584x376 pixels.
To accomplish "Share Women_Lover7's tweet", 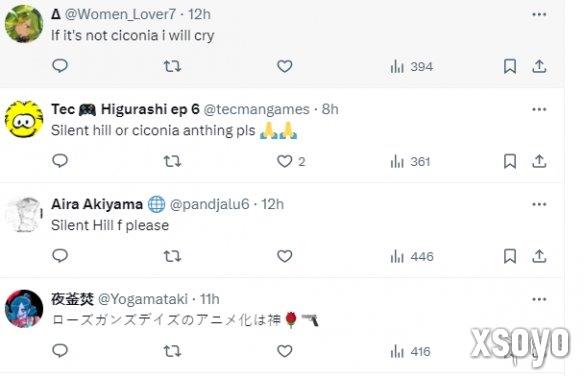I will (x=539, y=66).
